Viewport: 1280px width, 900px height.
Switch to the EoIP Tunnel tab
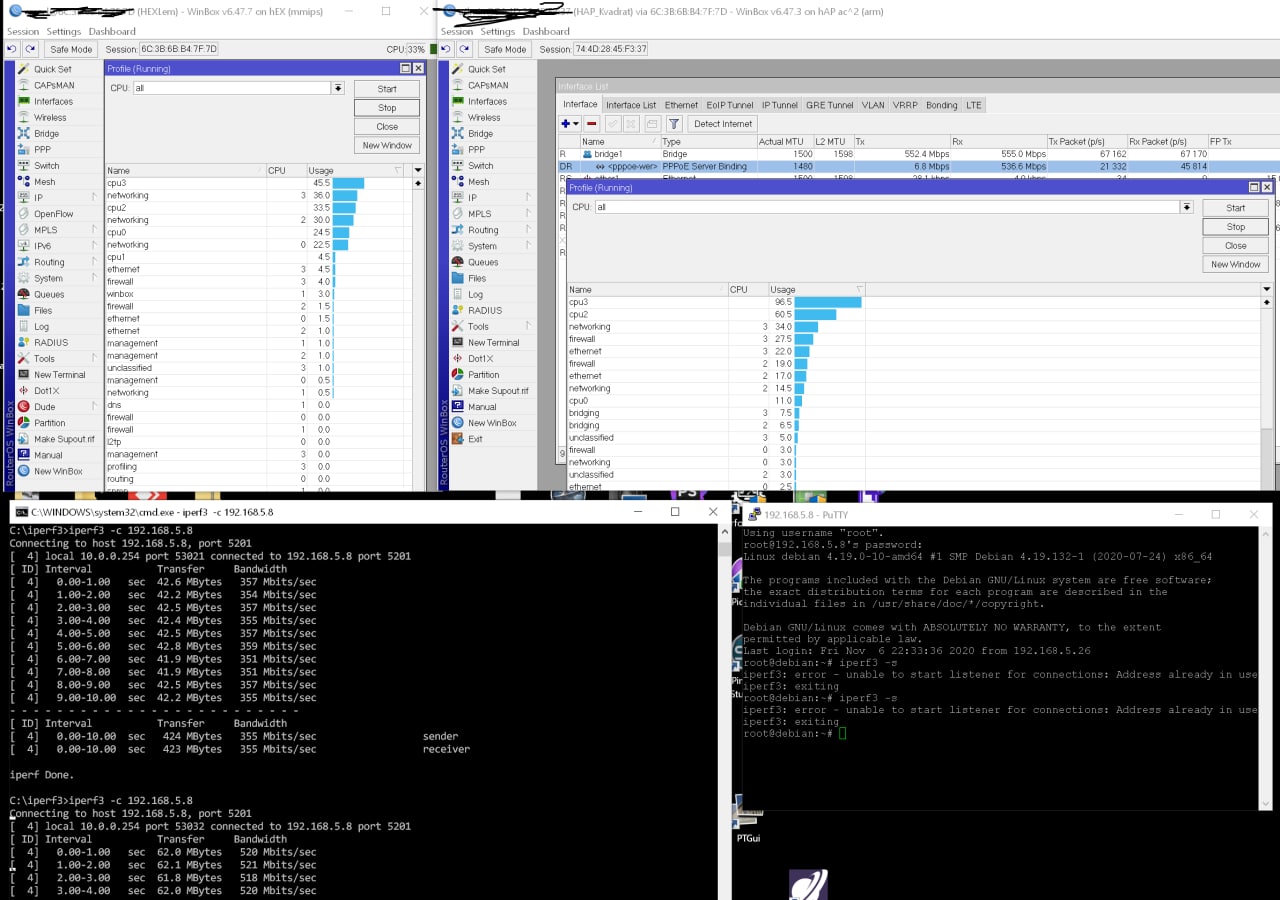click(x=730, y=105)
